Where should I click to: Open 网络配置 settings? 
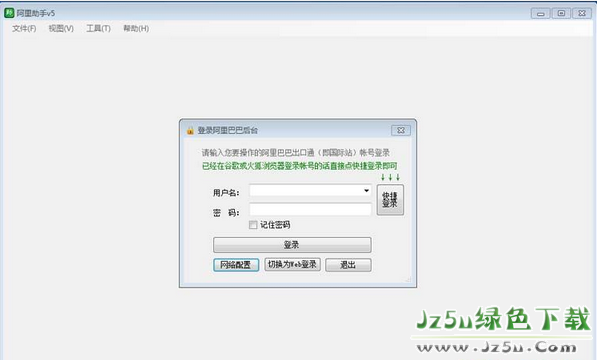pos(236,265)
